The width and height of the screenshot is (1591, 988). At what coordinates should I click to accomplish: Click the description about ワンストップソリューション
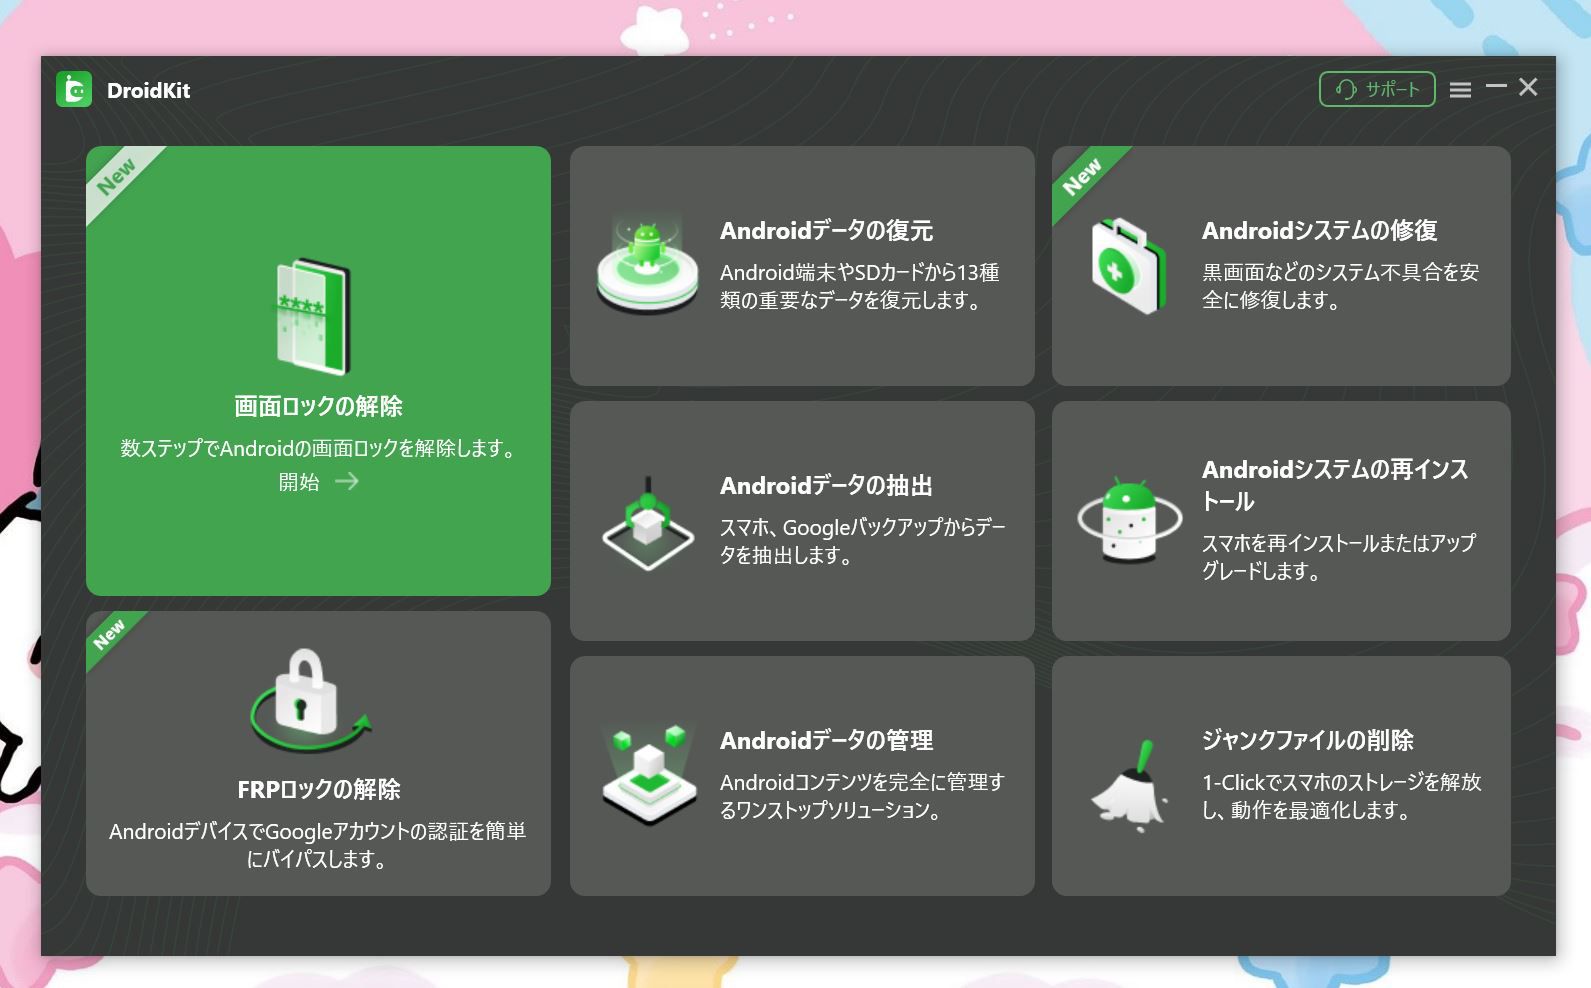coord(862,796)
